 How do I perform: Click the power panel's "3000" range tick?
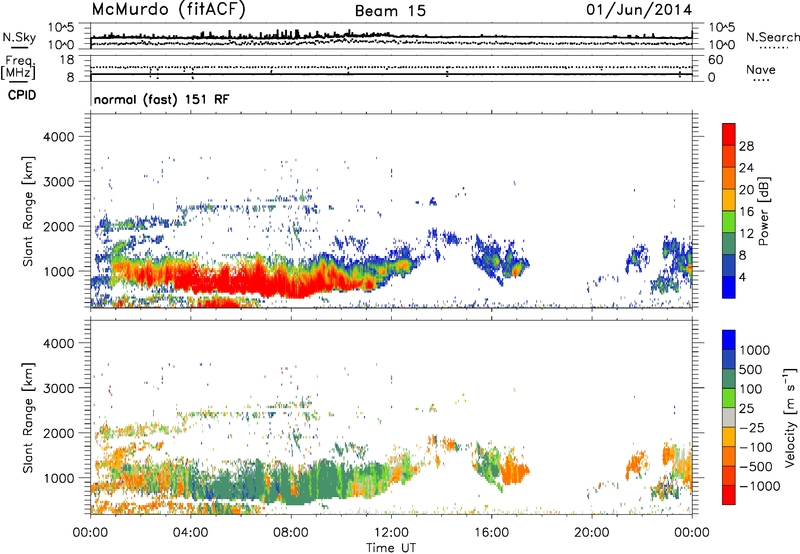point(58,182)
